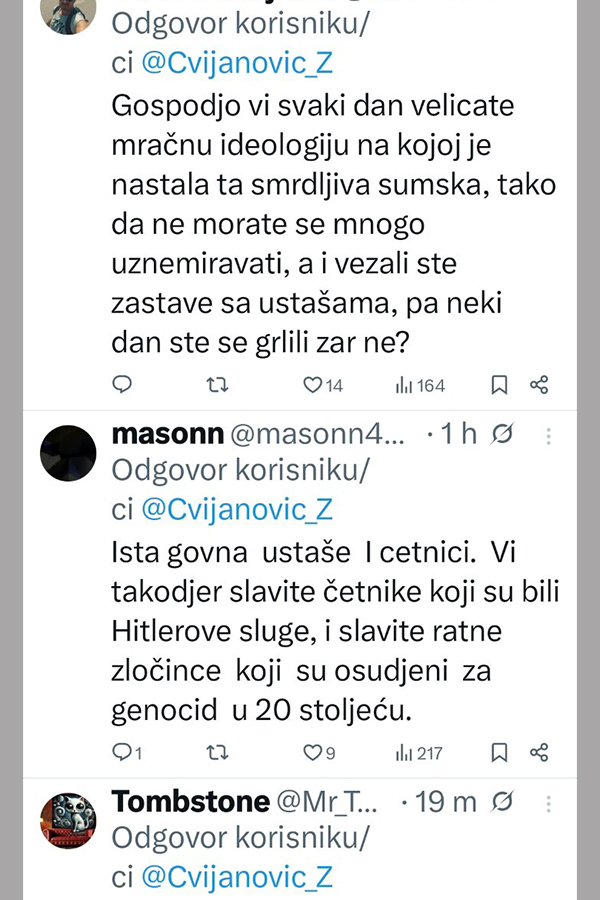Reply to the tweet with 164 views
The image size is (600, 900).
pyautogui.click(x=122, y=385)
